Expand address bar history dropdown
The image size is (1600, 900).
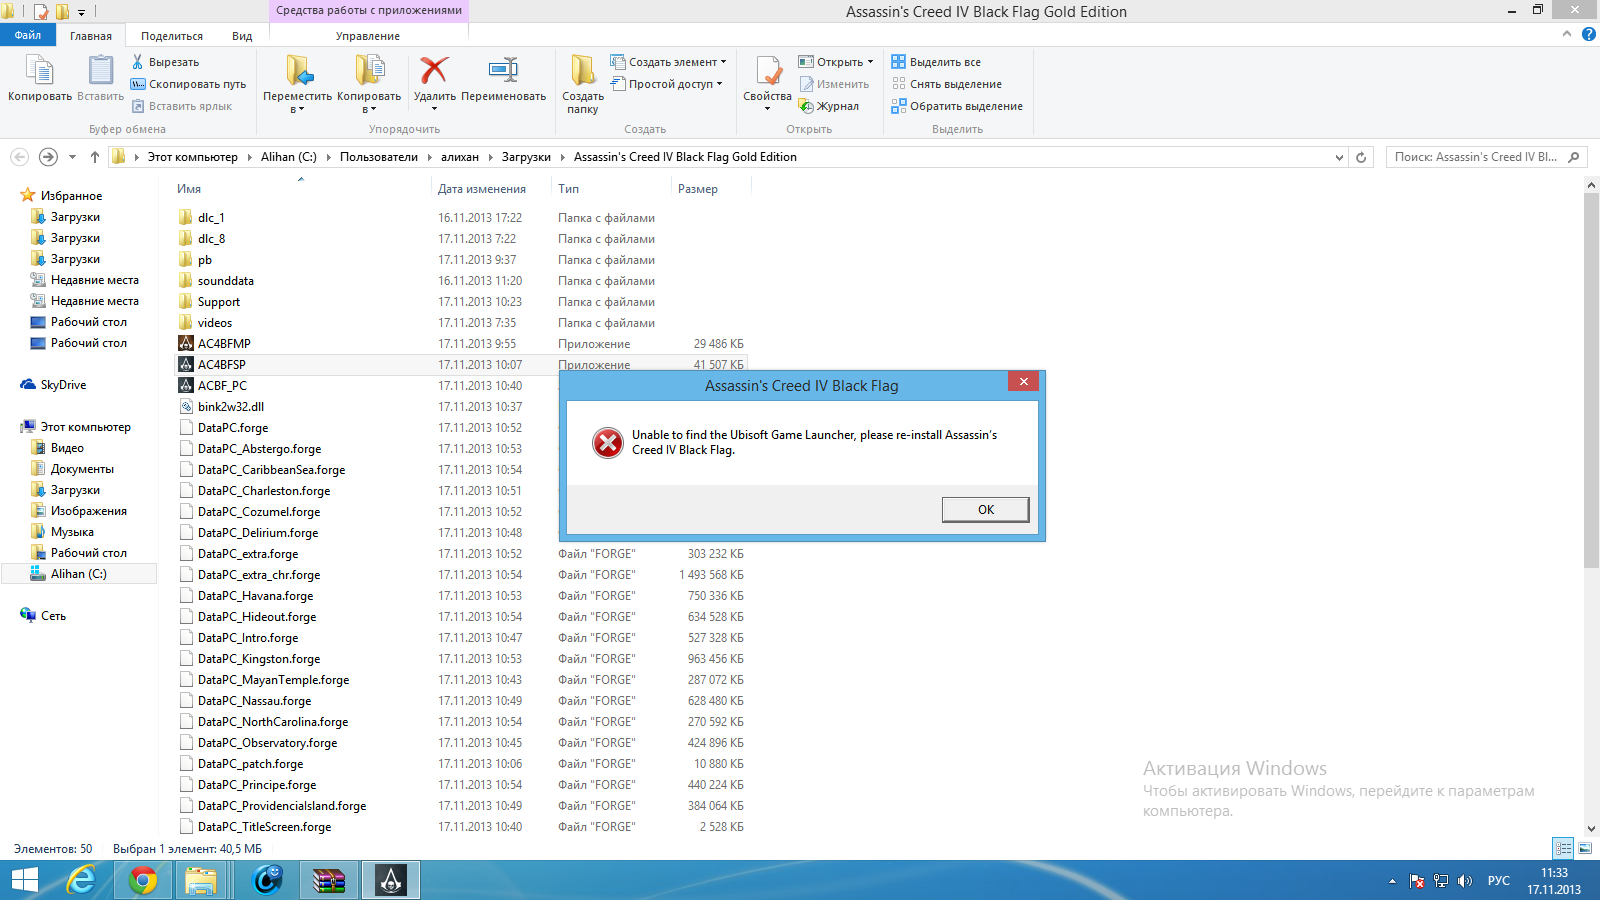click(x=1339, y=157)
